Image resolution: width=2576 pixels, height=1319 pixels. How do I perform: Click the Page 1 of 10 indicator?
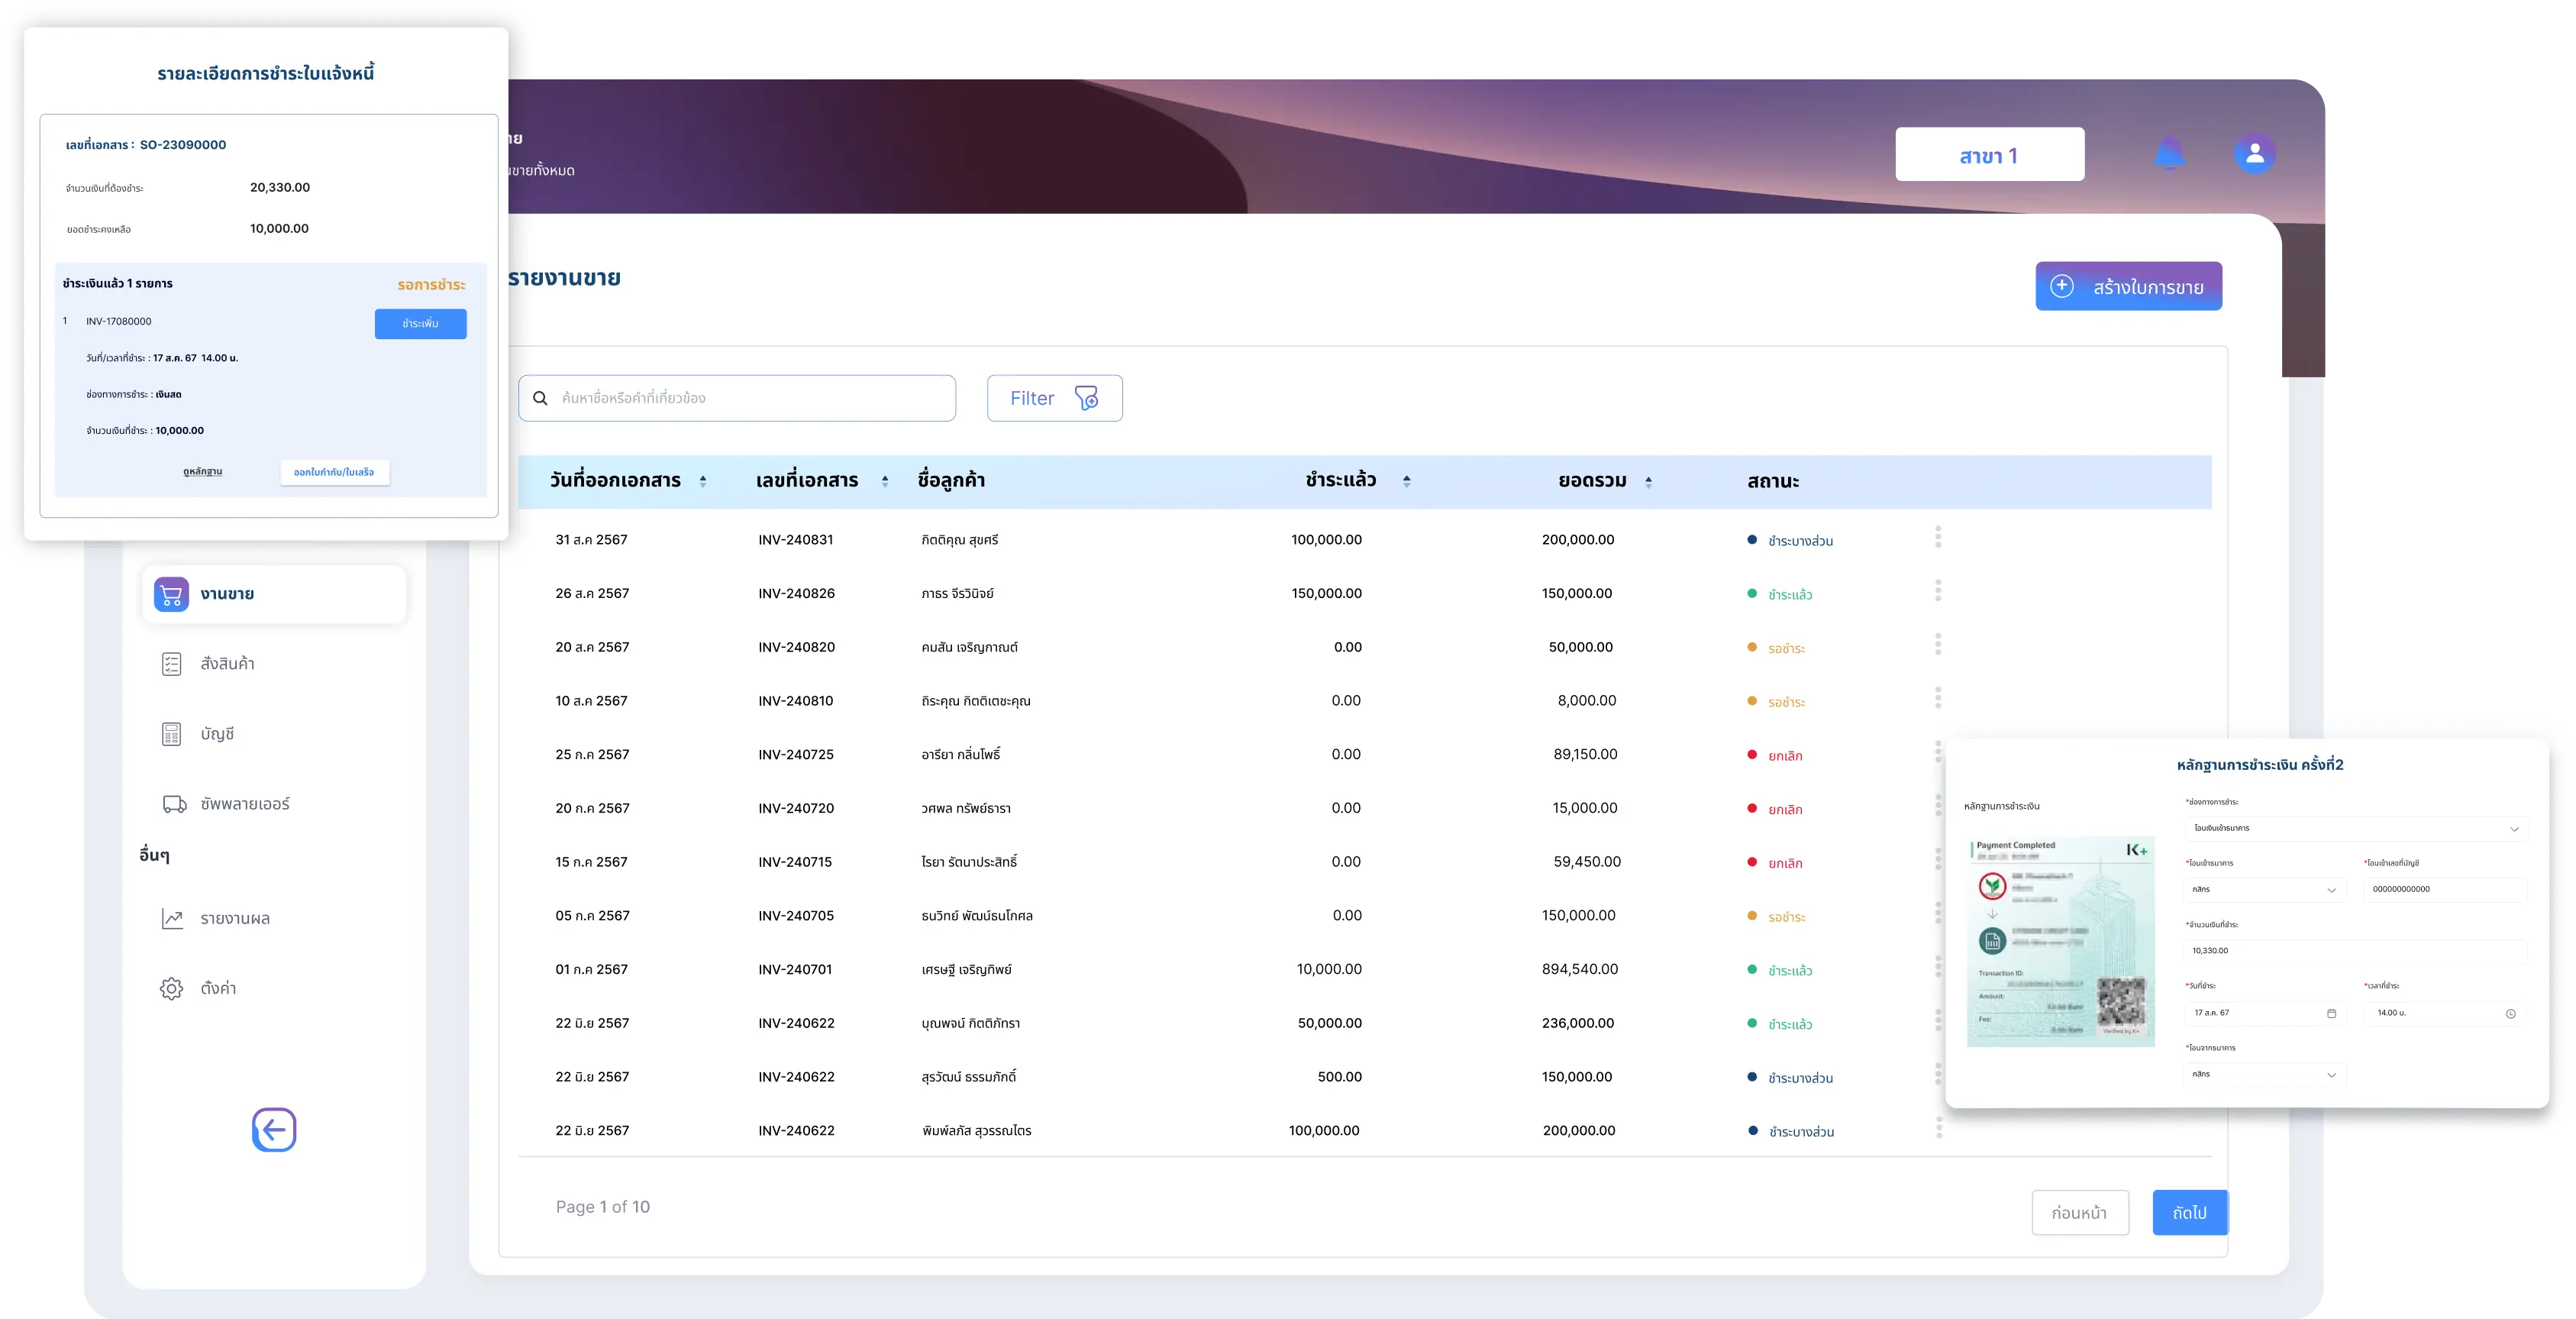(602, 1207)
